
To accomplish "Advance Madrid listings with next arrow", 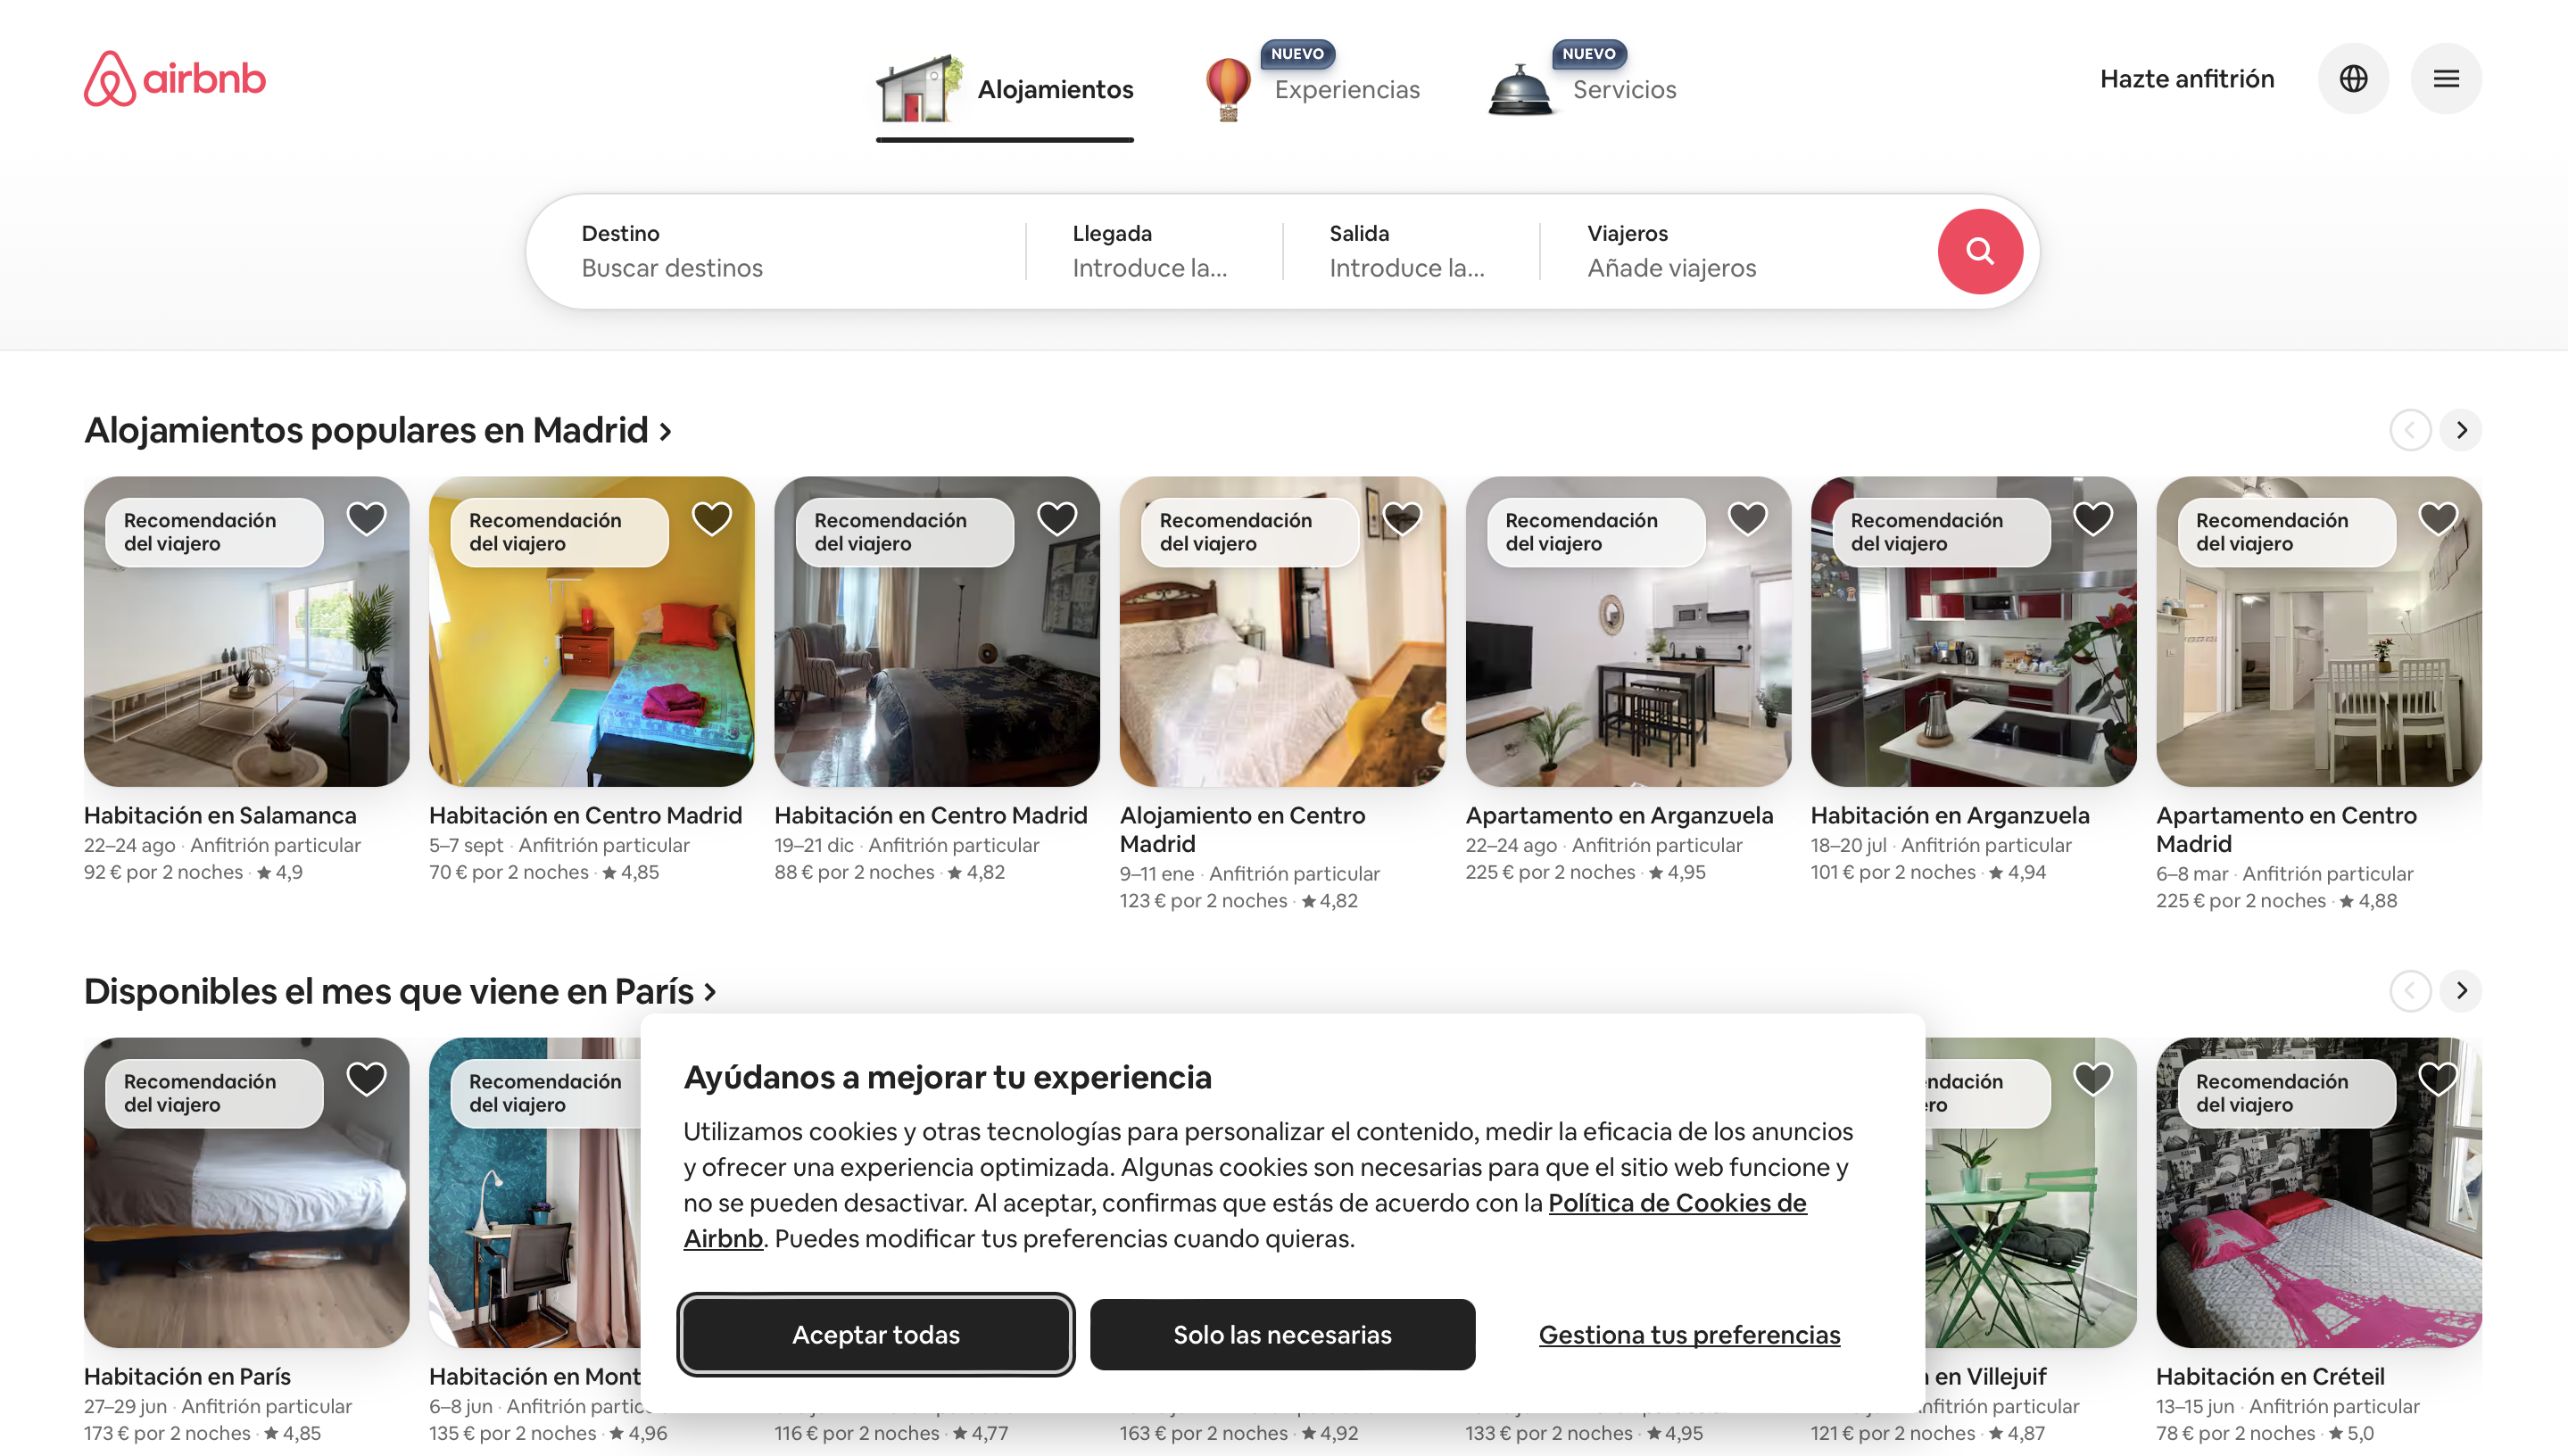I will (x=2461, y=430).
